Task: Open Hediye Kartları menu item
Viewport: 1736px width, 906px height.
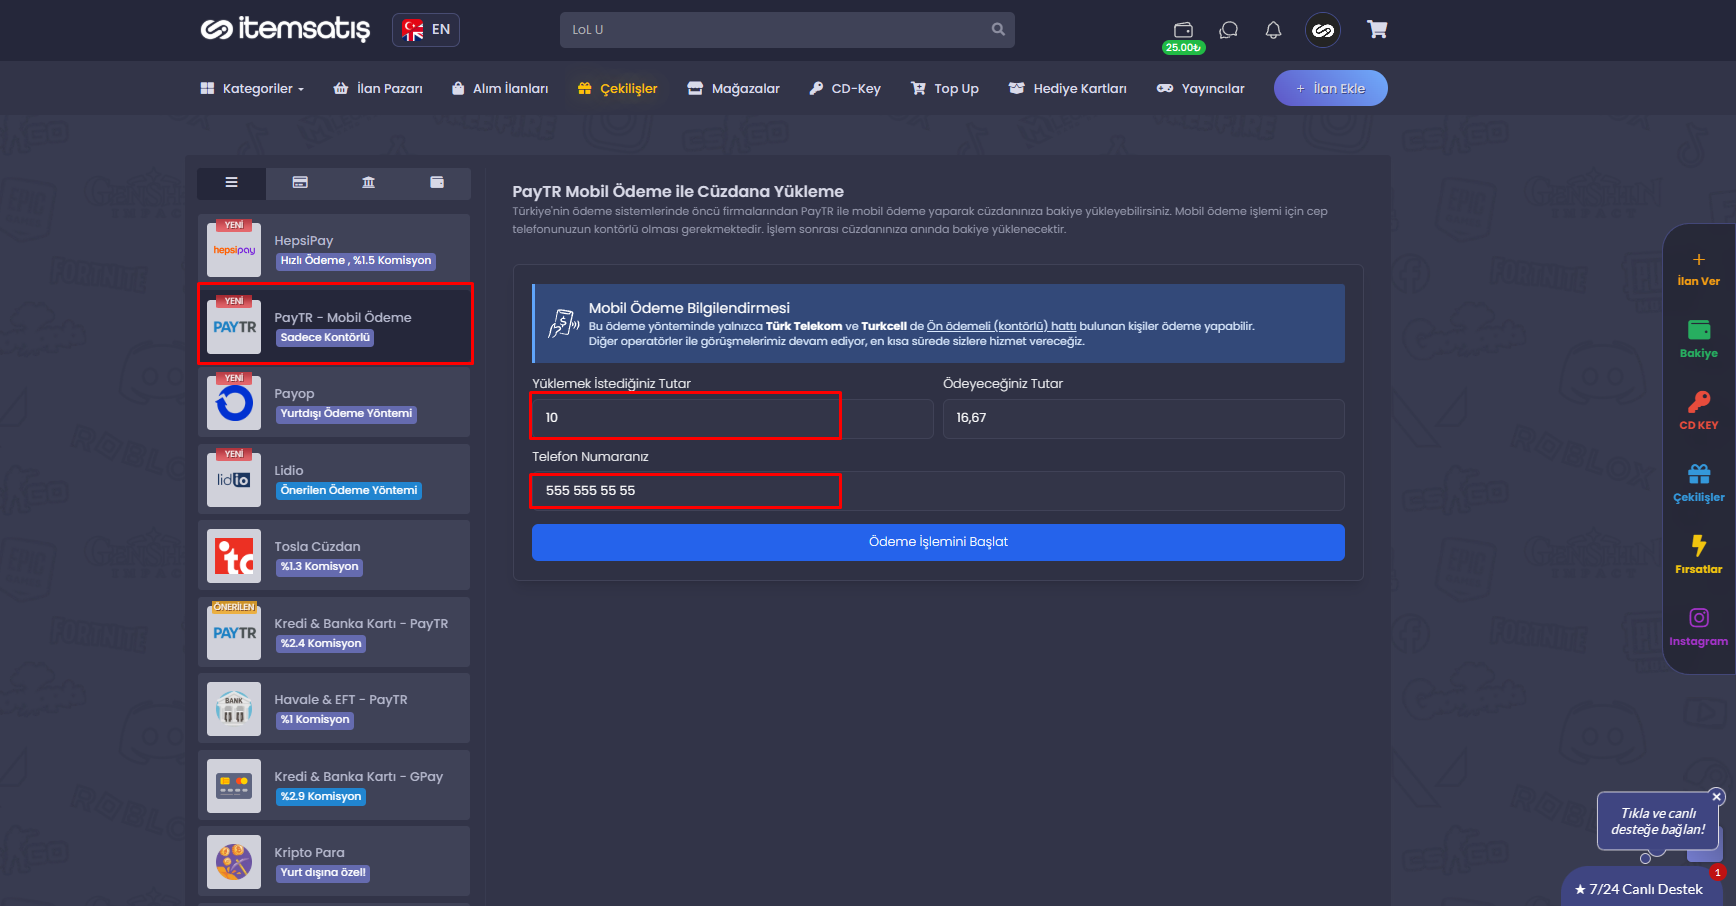Action: tap(1068, 88)
